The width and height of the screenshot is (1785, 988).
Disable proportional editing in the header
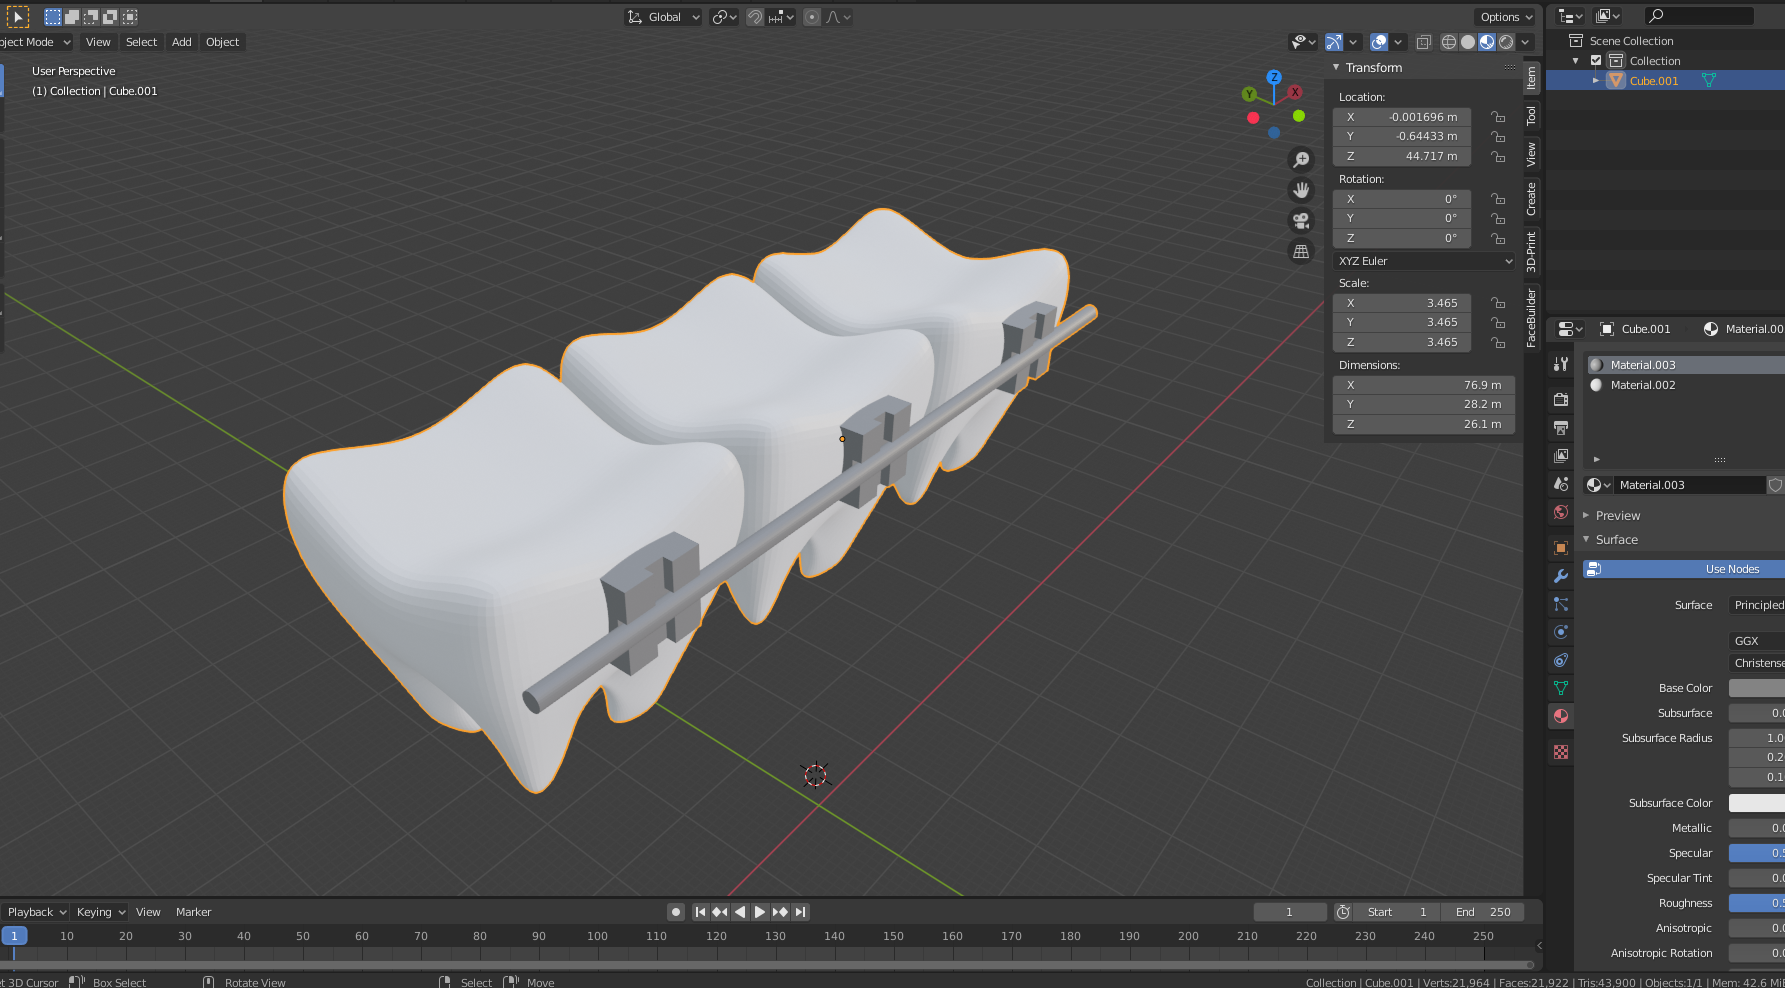click(810, 16)
